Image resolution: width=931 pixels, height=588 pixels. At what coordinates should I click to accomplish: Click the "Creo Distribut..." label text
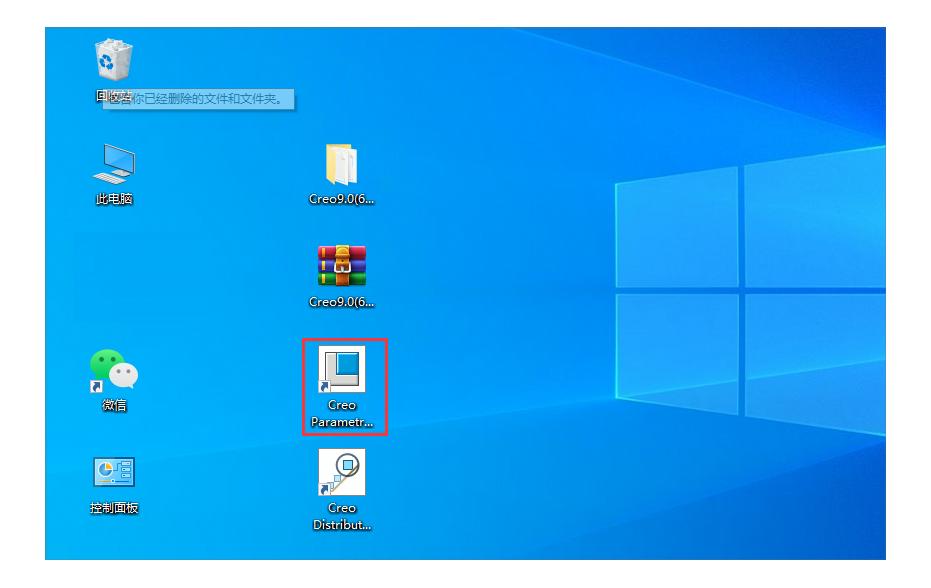tap(341, 516)
